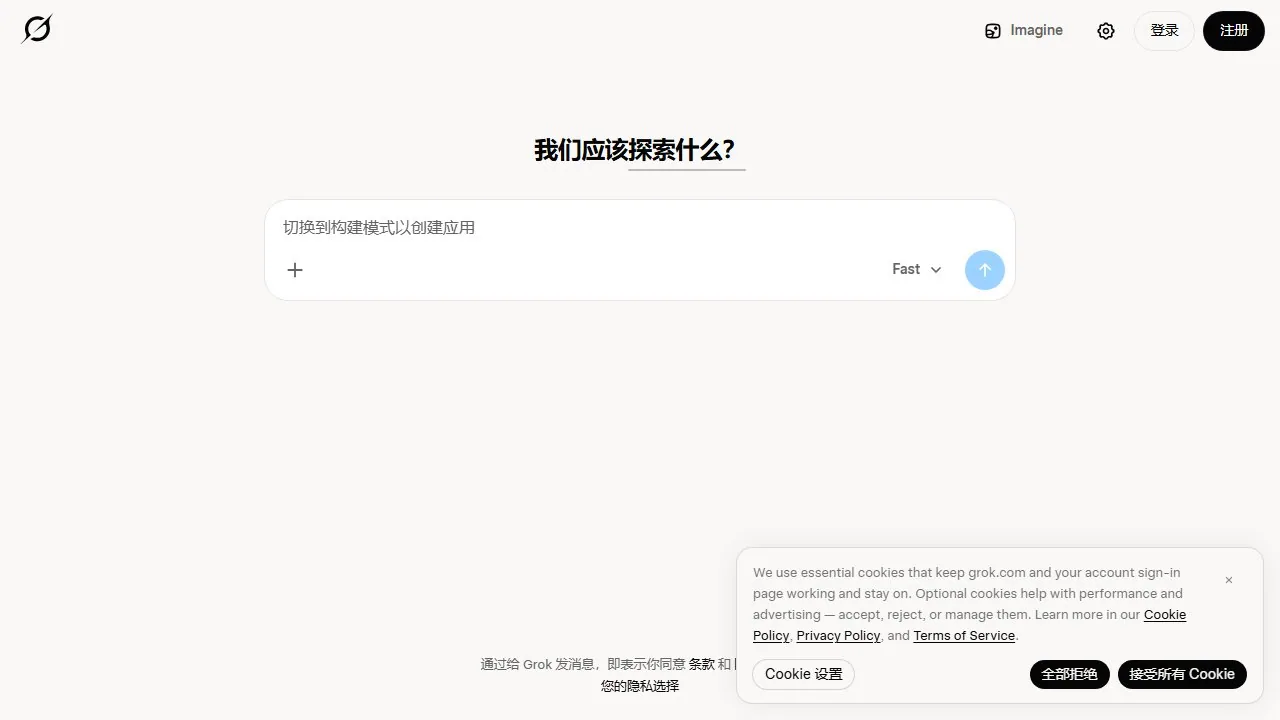Open the 条款 terms link
The width and height of the screenshot is (1280, 720).
[x=702, y=664]
